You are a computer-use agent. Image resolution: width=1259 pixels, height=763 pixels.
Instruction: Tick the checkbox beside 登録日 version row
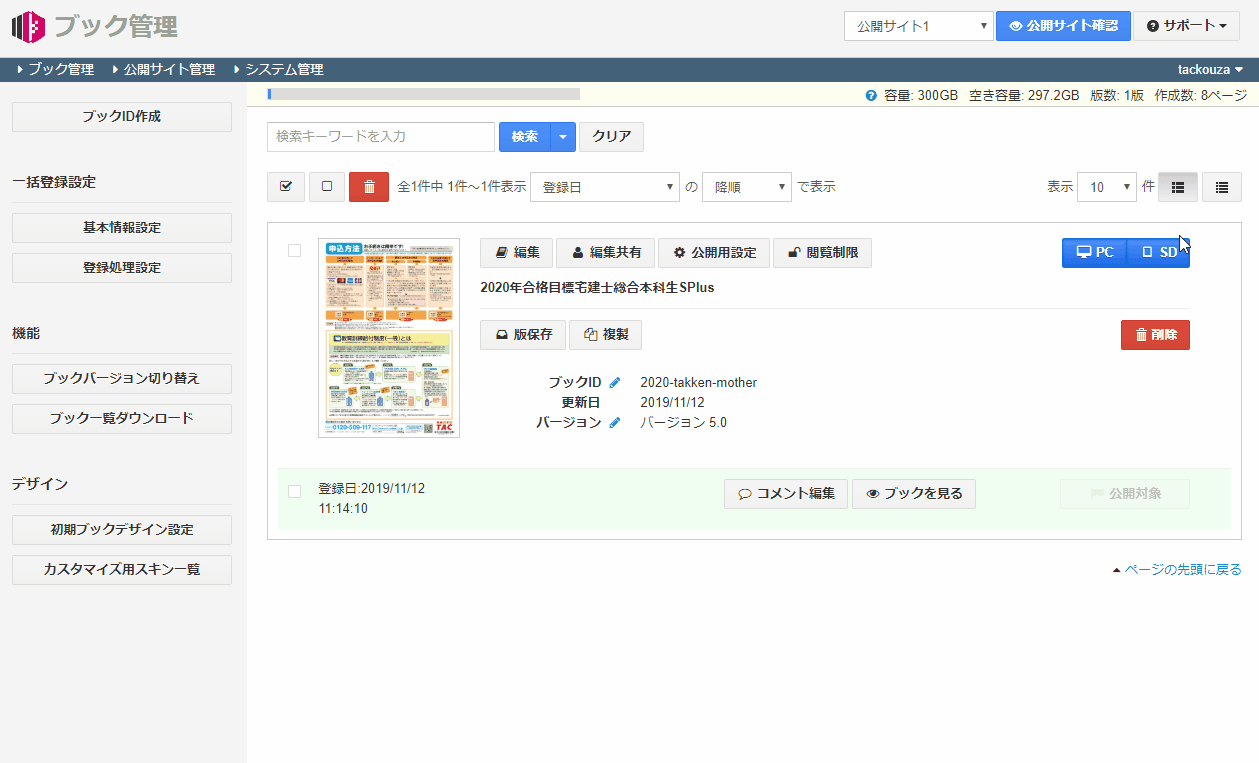coord(294,491)
